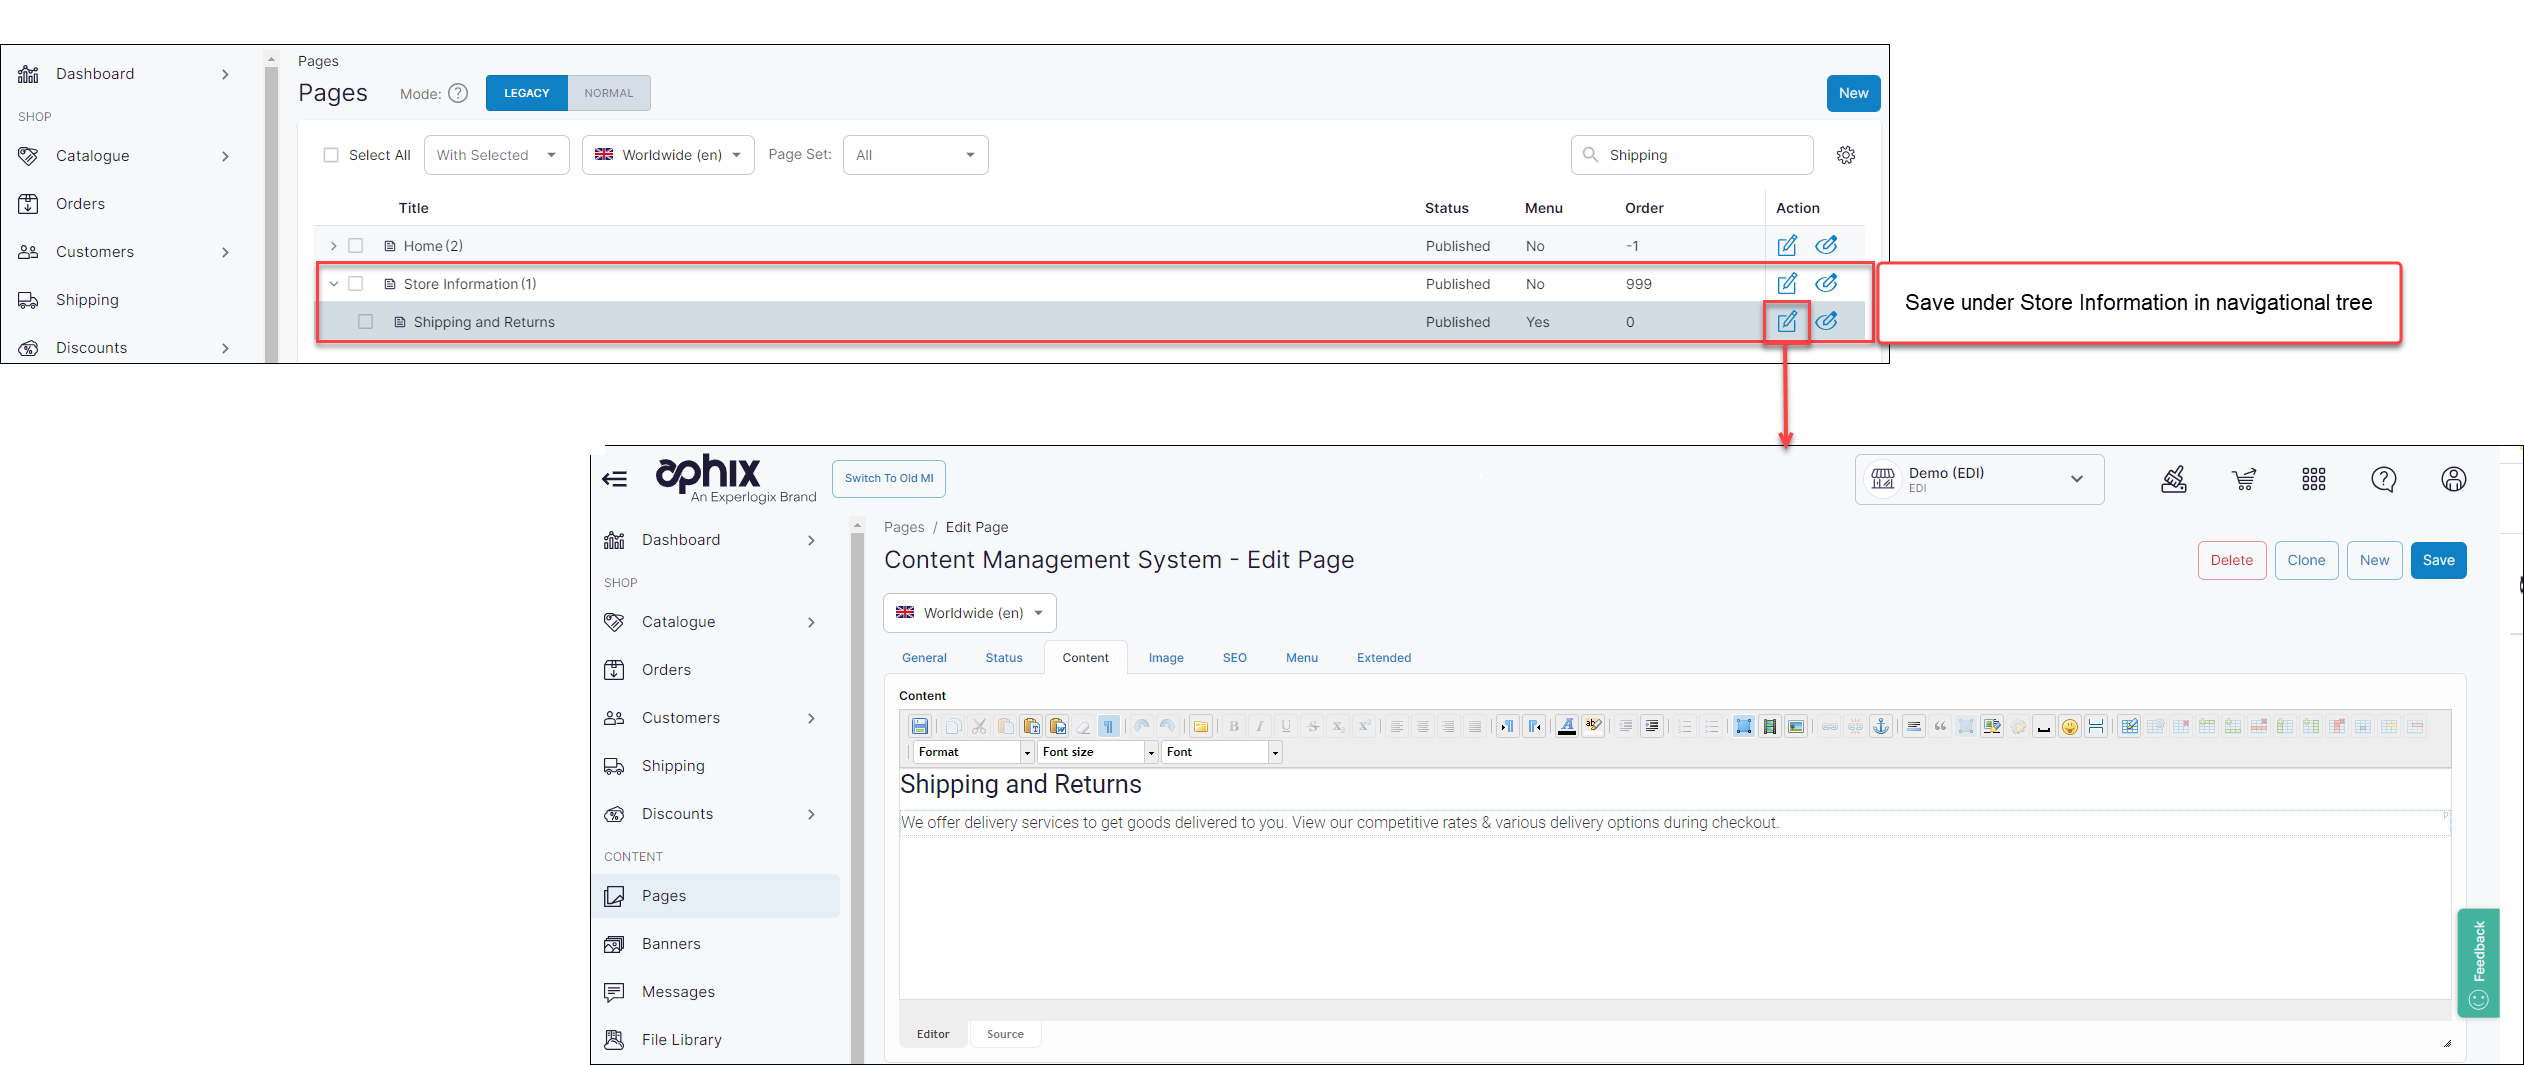Switch page mode to NORMAL
The width and height of the screenshot is (2524, 1065).
(x=608, y=93)
